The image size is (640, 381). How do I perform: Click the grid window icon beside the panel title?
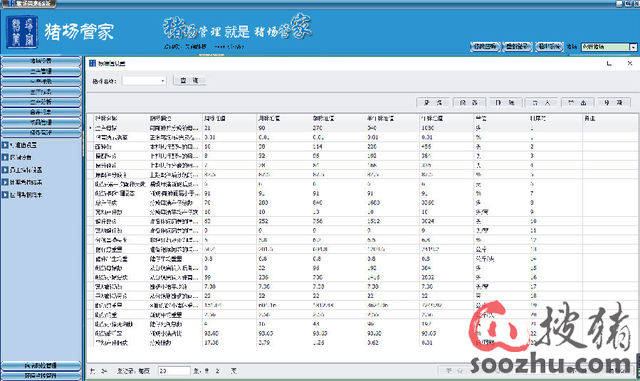pyautogui.click(x=92, y=63)
